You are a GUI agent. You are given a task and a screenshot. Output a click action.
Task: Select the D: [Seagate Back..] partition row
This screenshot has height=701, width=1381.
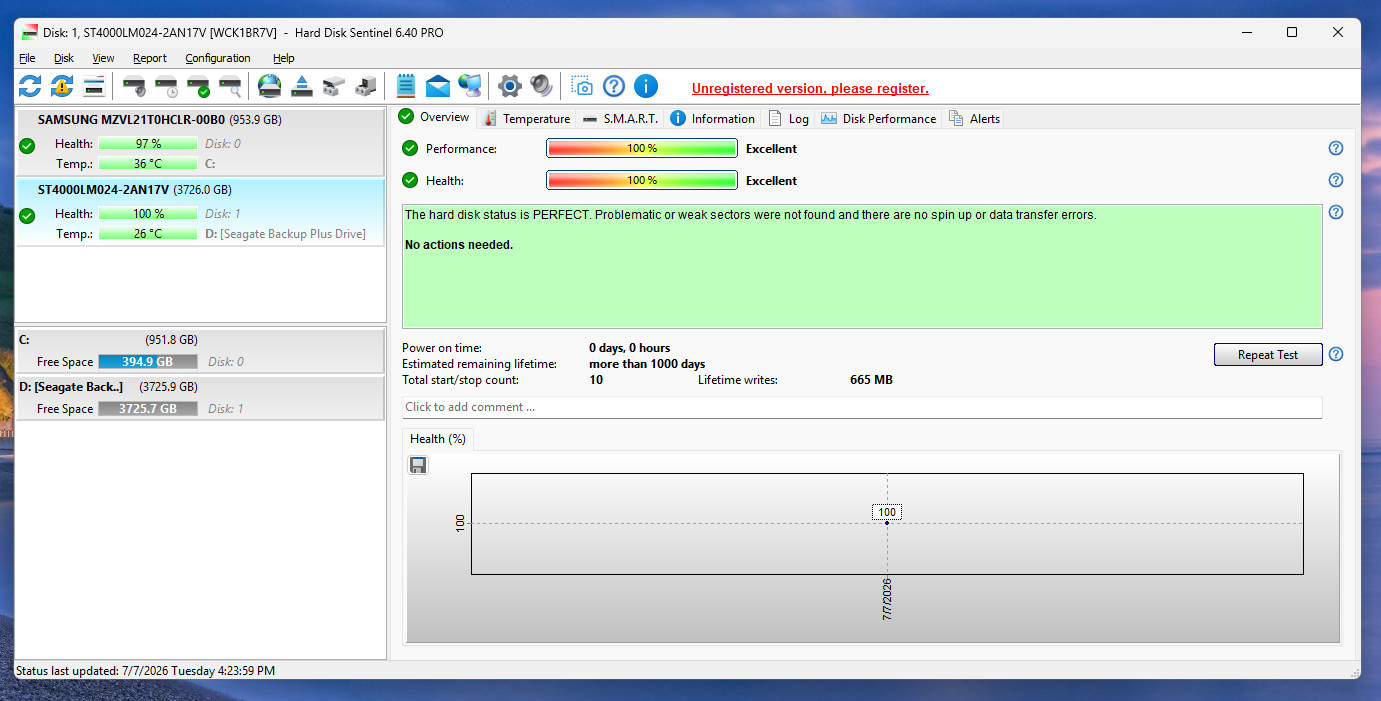pos(201,398)
